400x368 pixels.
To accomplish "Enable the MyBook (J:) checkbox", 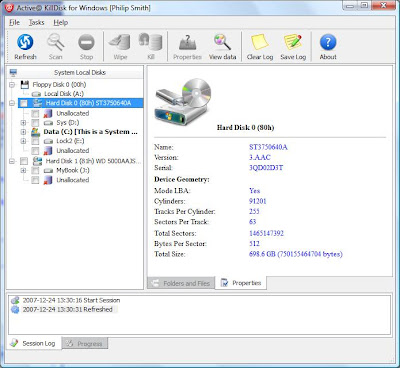I will 35,170.
